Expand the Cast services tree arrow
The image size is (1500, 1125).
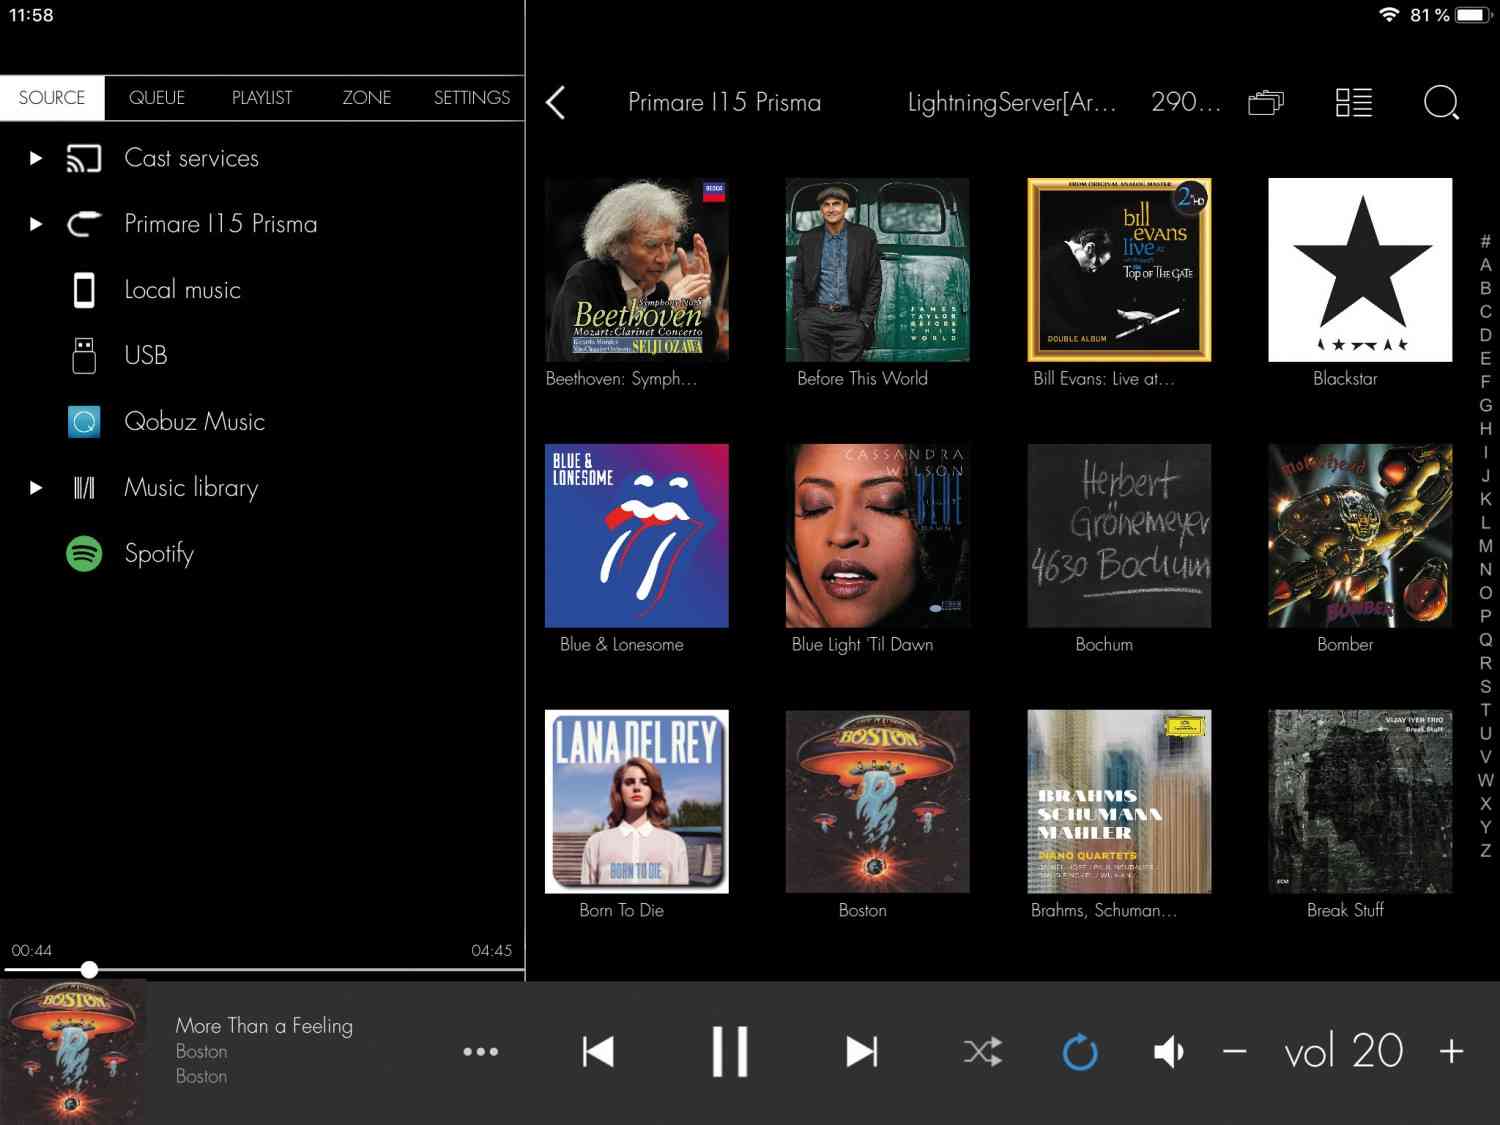pyautogui.click(x=36, y=158)
